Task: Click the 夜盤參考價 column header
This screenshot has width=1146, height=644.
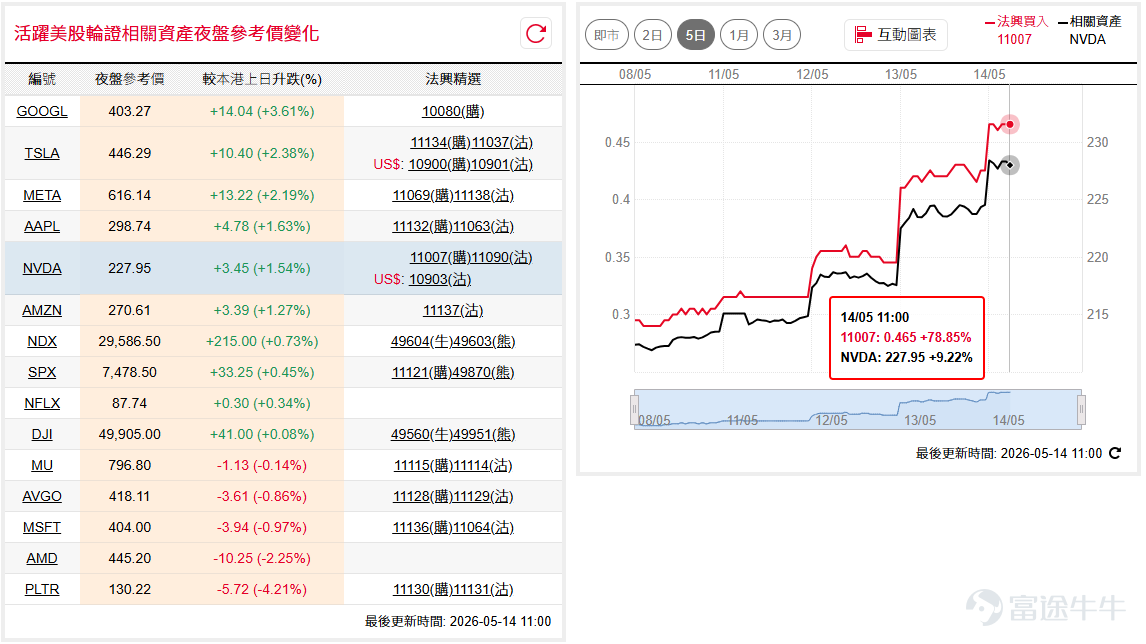Action: pyautogui.click(x=129, y=79)
